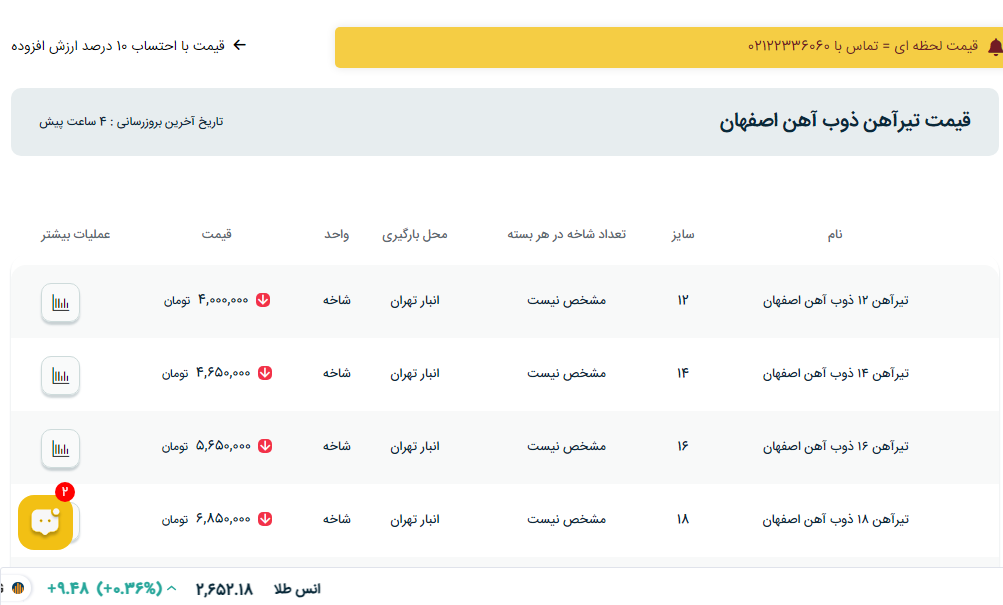
Task: Click red down-arrow beside ۵,۶۵۰,۰۰۰ price
Action: point(264,446)
